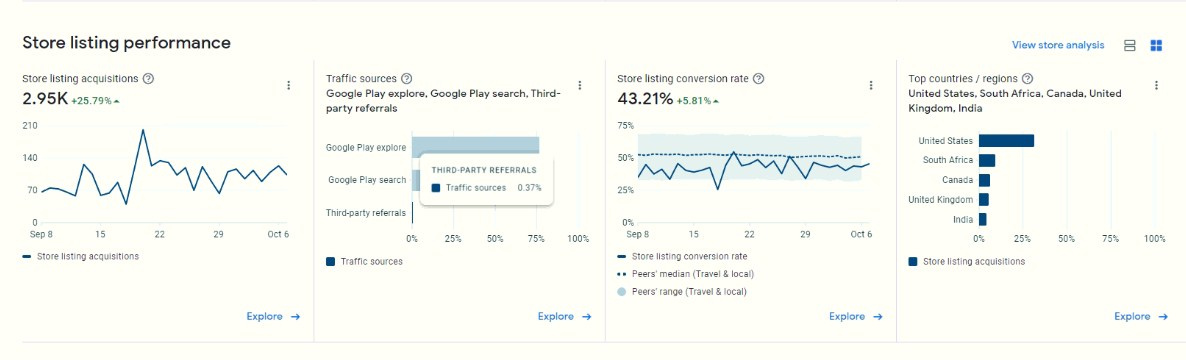Switch to the grid layout view icon
Screen dimensions: 1186x360
pos(1156,45)
